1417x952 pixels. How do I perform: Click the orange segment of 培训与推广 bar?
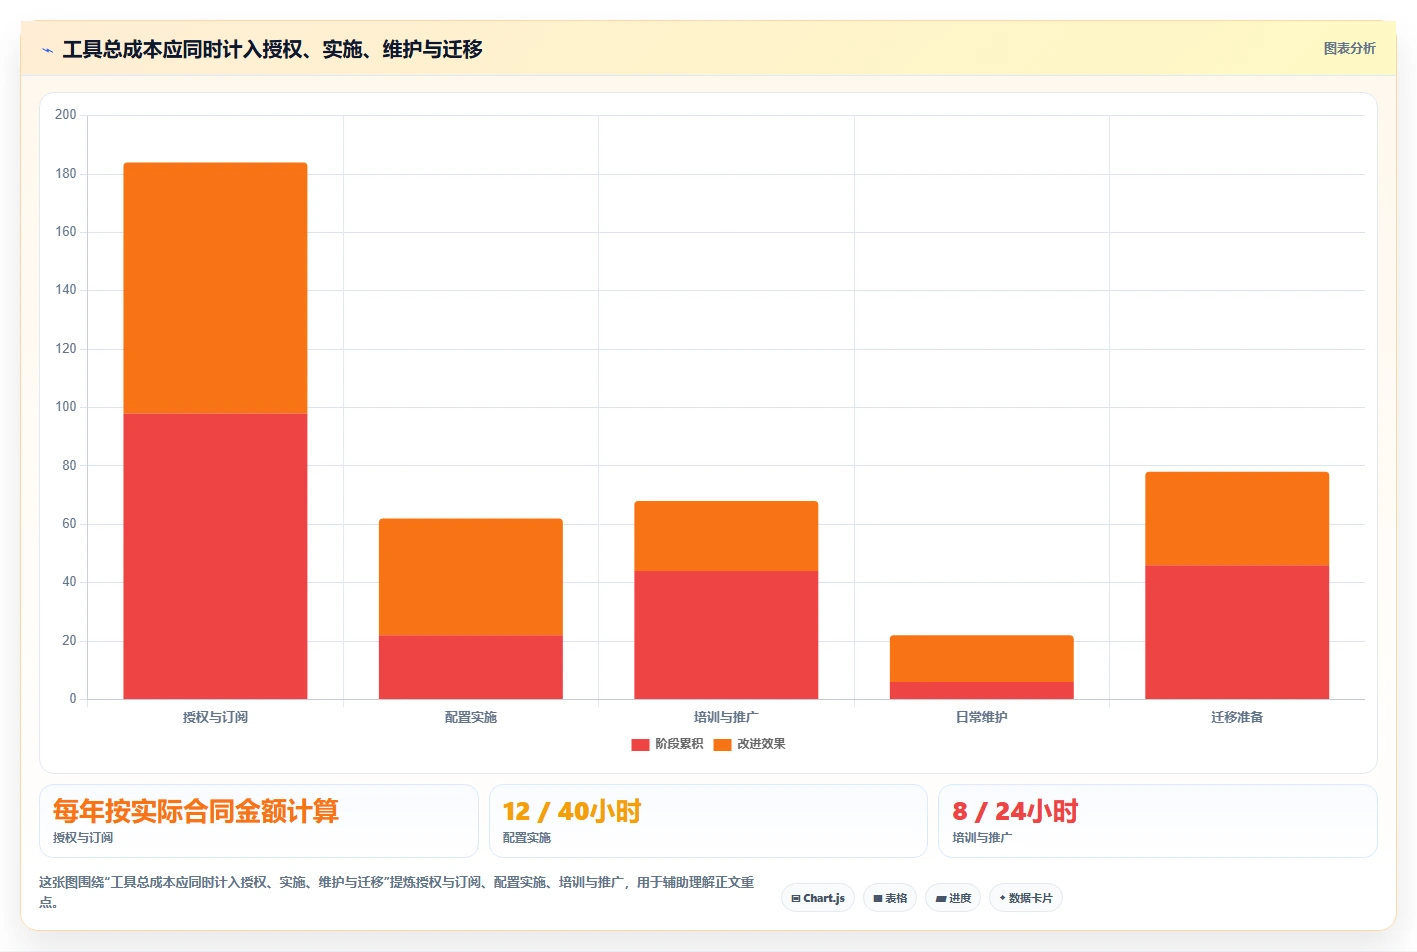(726, 536)
